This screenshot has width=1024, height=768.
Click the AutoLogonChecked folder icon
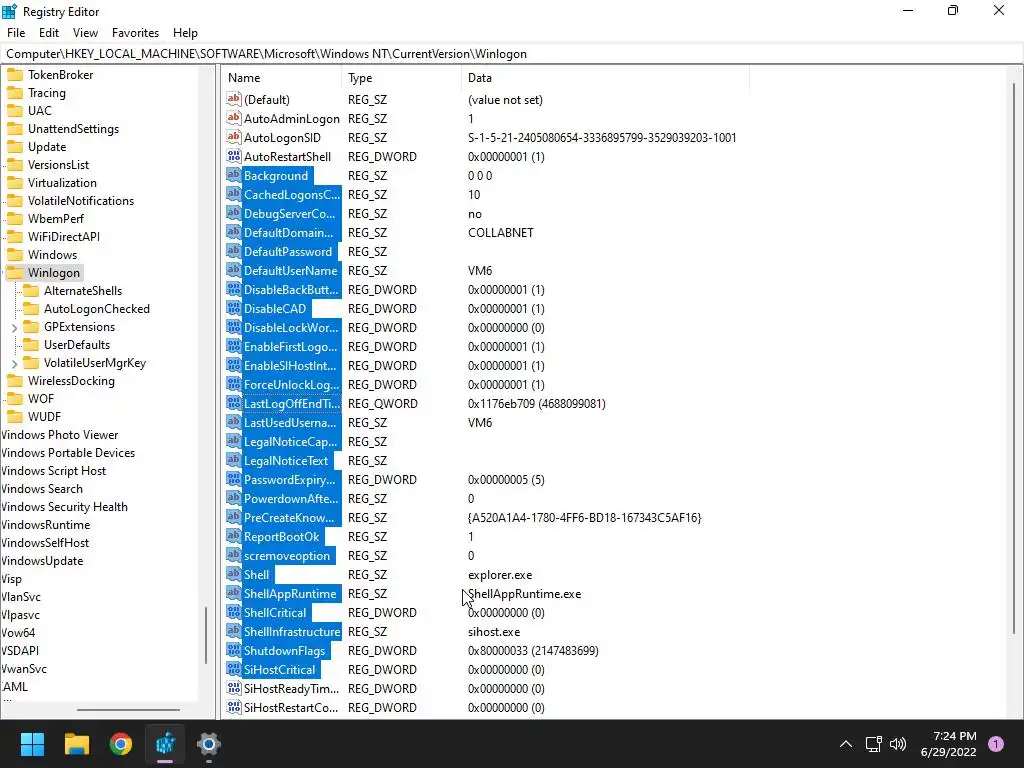31,309
